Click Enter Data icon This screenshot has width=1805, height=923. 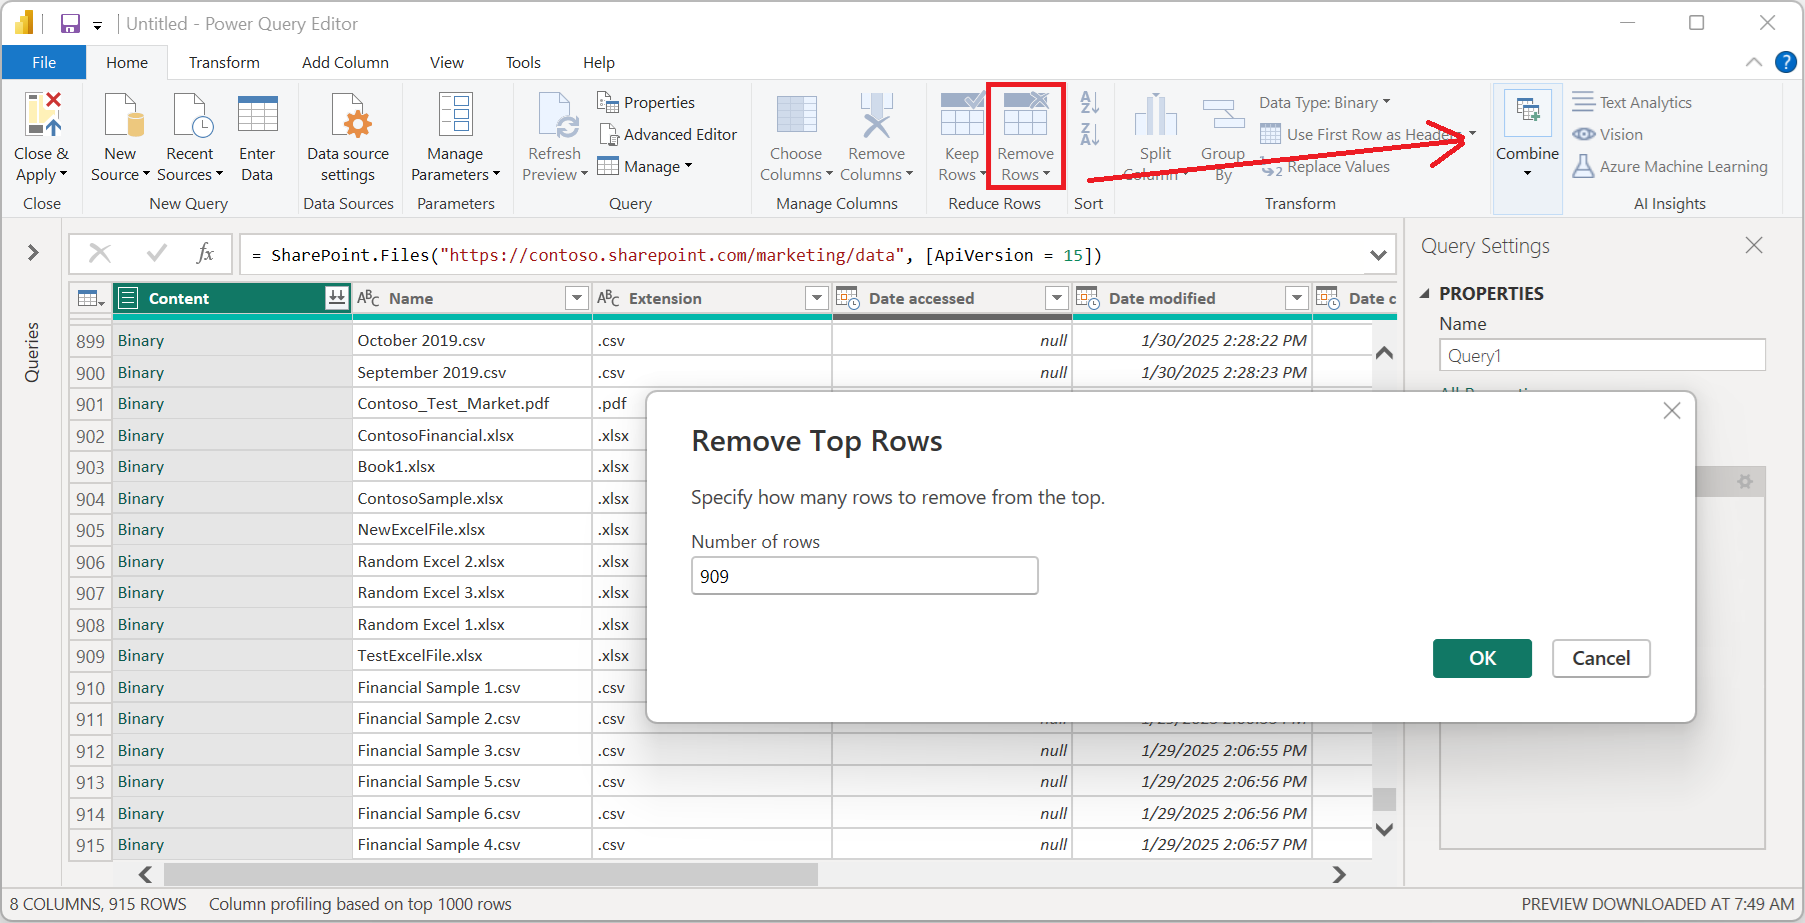coord(257,115)
